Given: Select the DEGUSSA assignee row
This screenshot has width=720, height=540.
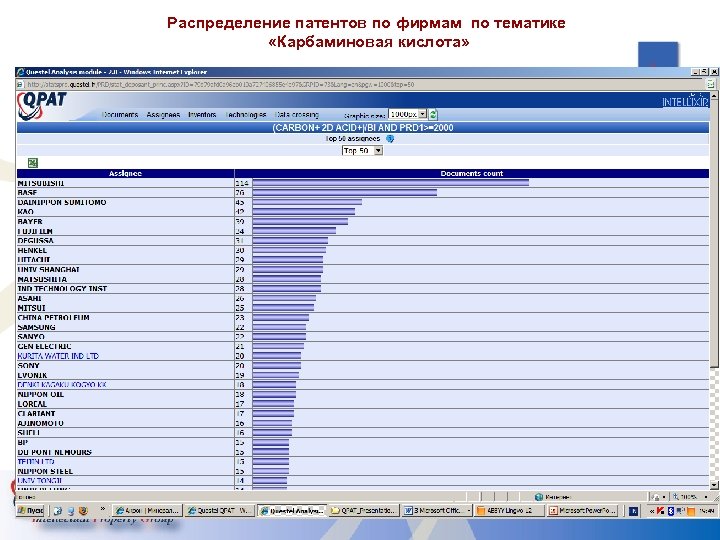Looking at the screenshot, I should point(363,241).
